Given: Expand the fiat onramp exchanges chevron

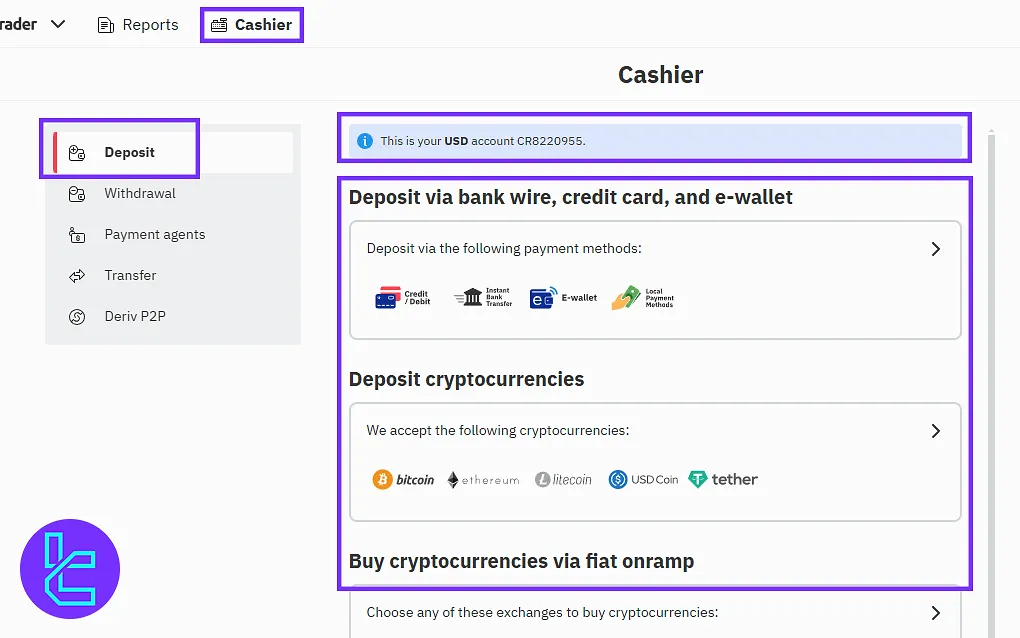Looking at the screenshot, I should click(935, 613).
